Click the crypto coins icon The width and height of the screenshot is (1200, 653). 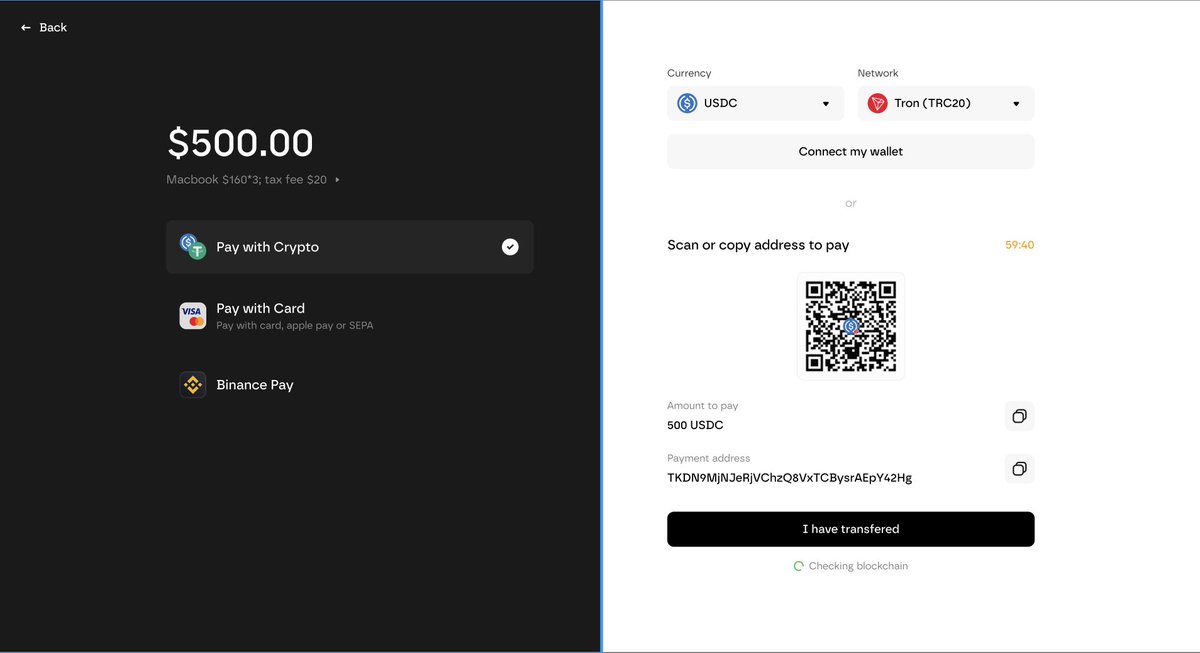(192, 247)
